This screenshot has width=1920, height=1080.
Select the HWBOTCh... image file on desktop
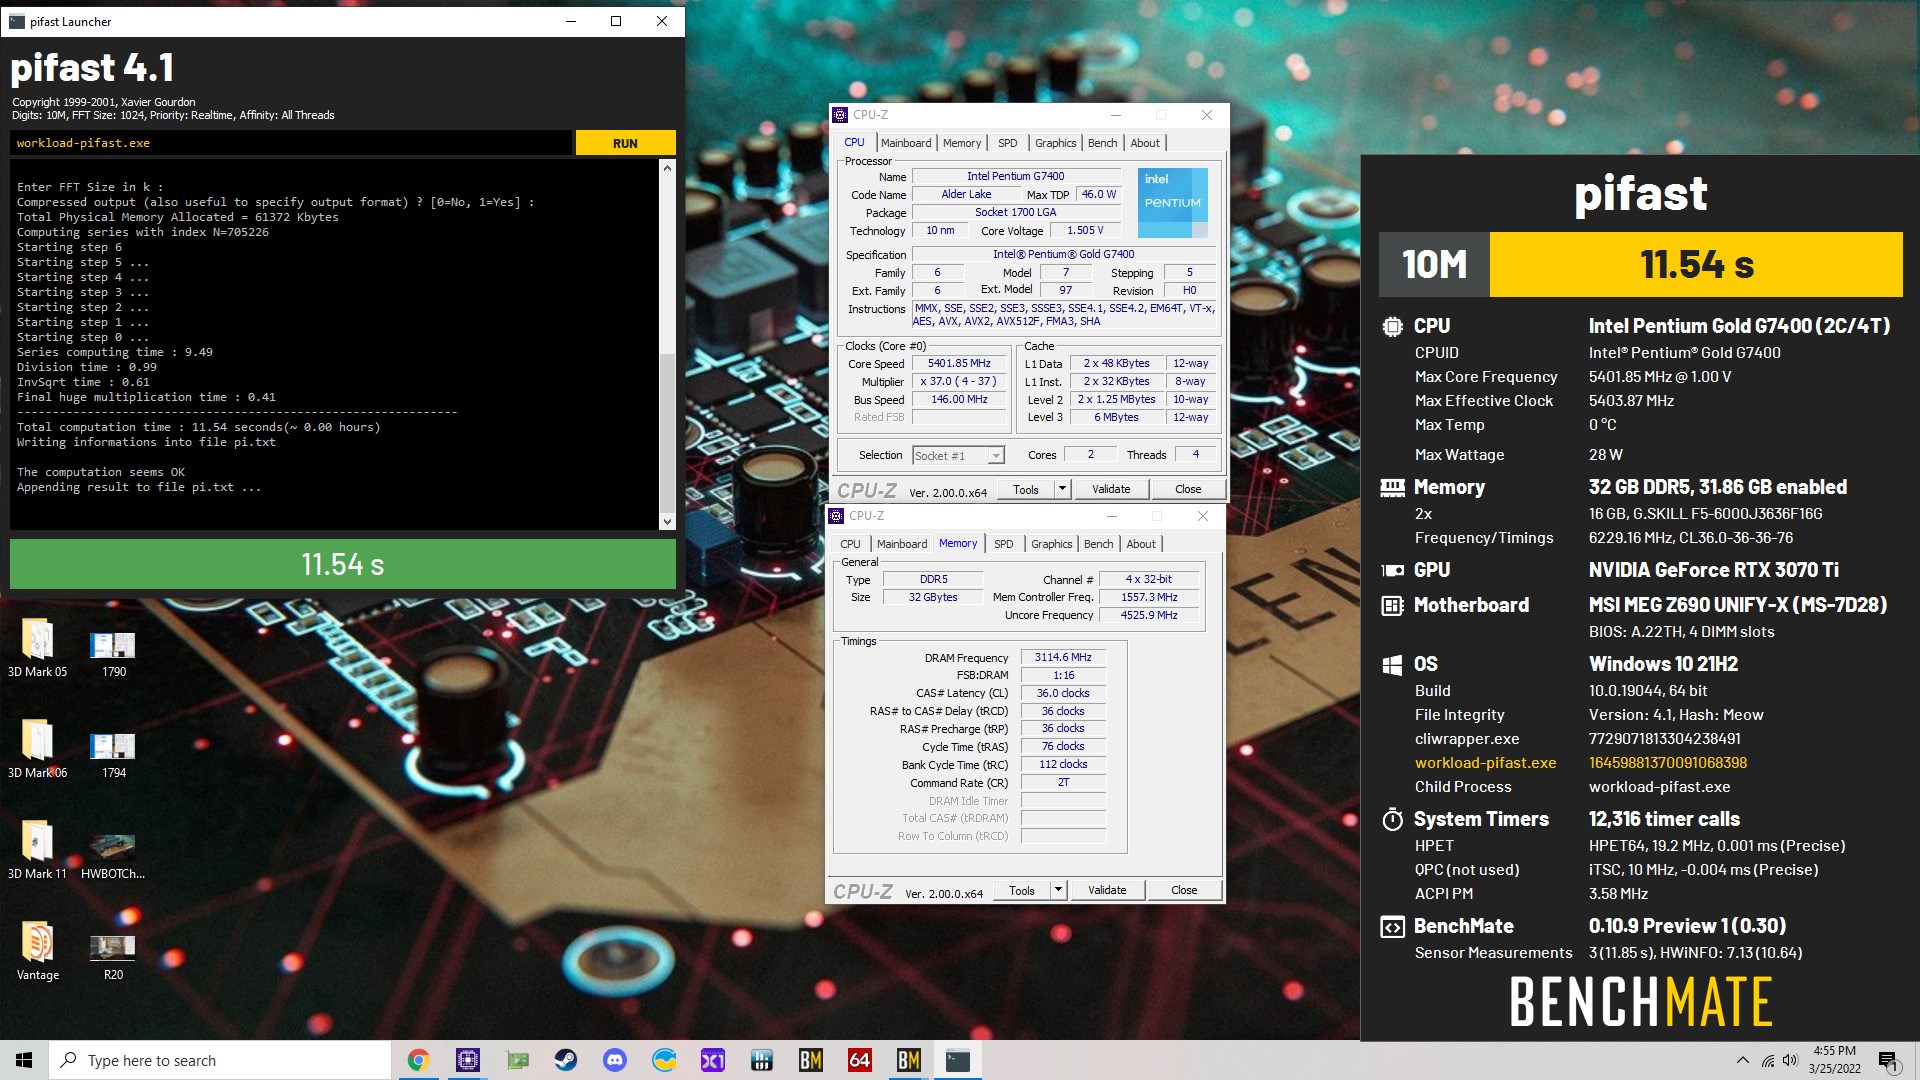113,856
